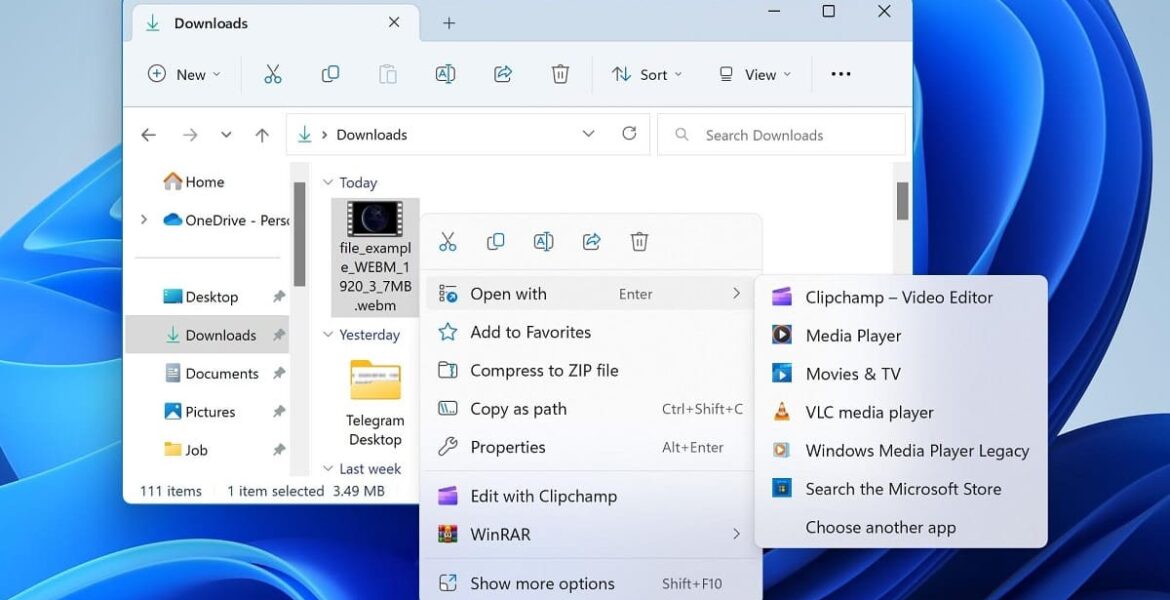Click the Copy icon in the toolbar

pyautogui.click(x=330, y=74)
